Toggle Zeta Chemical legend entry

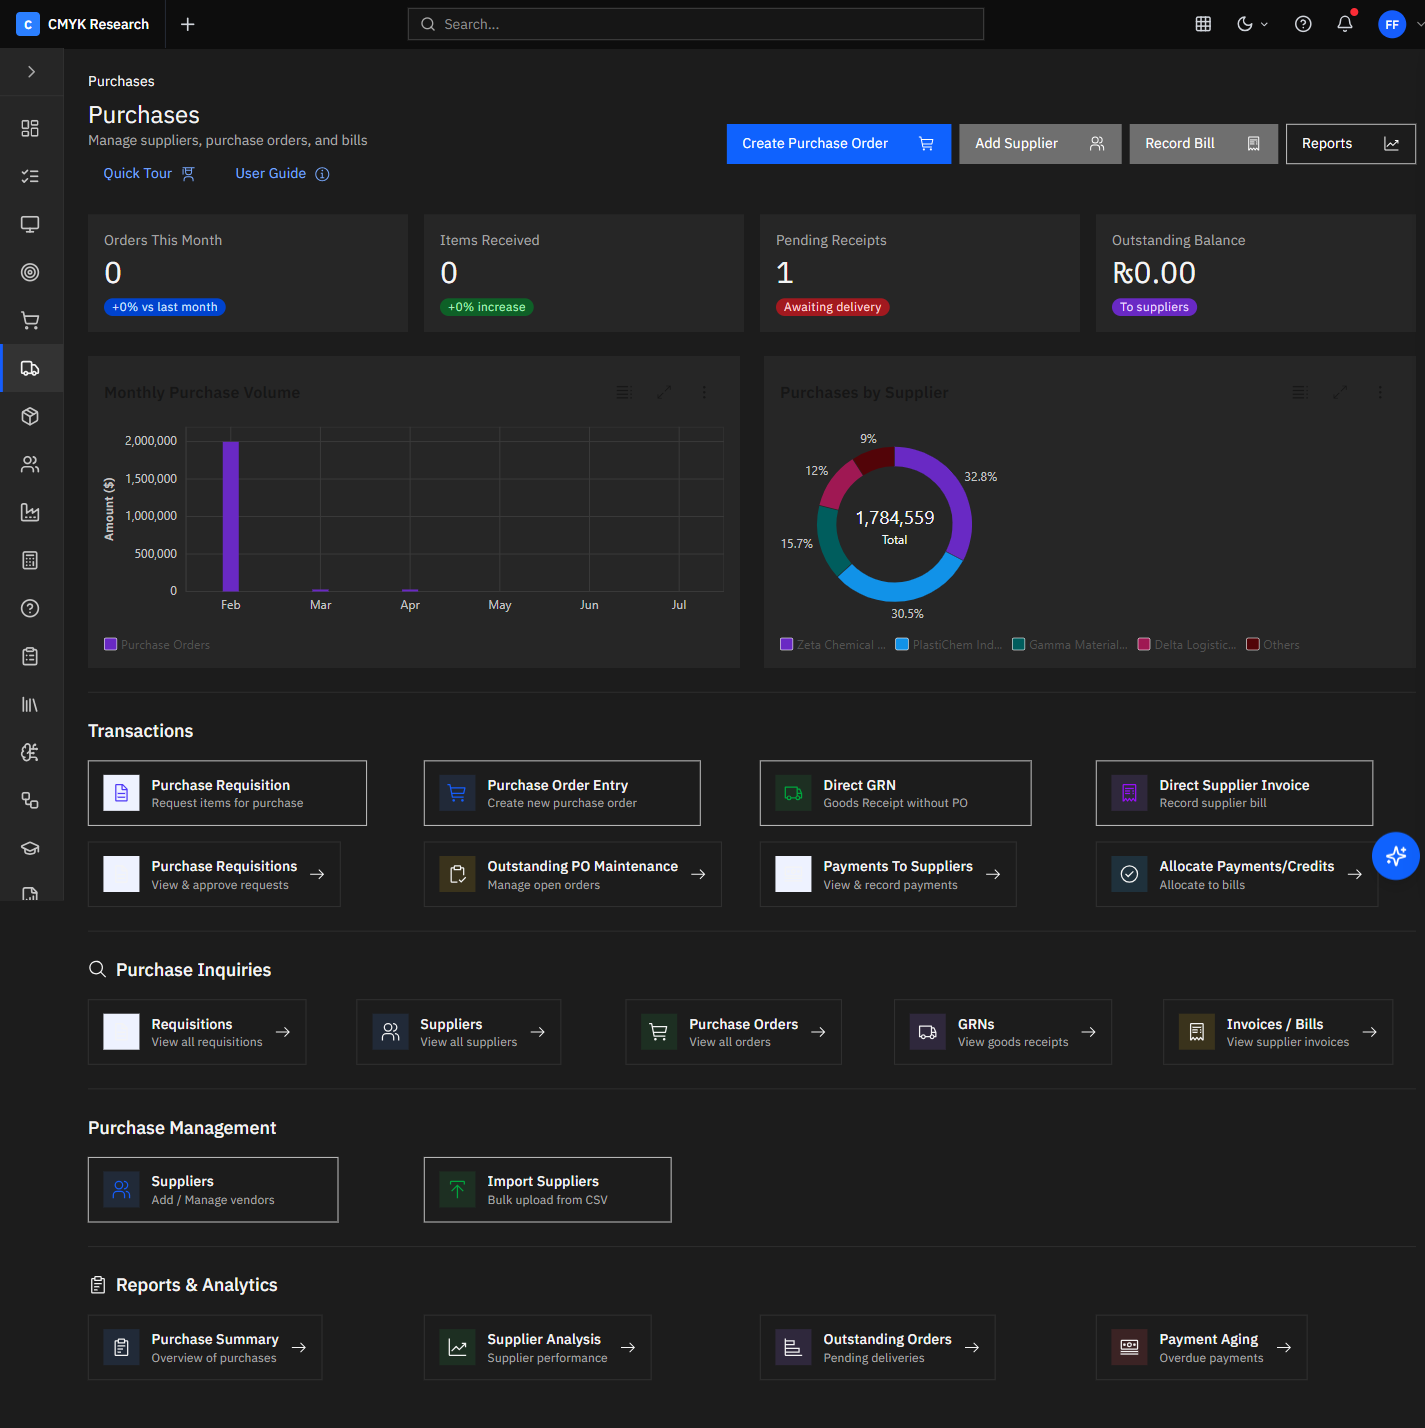coord(833,645)
